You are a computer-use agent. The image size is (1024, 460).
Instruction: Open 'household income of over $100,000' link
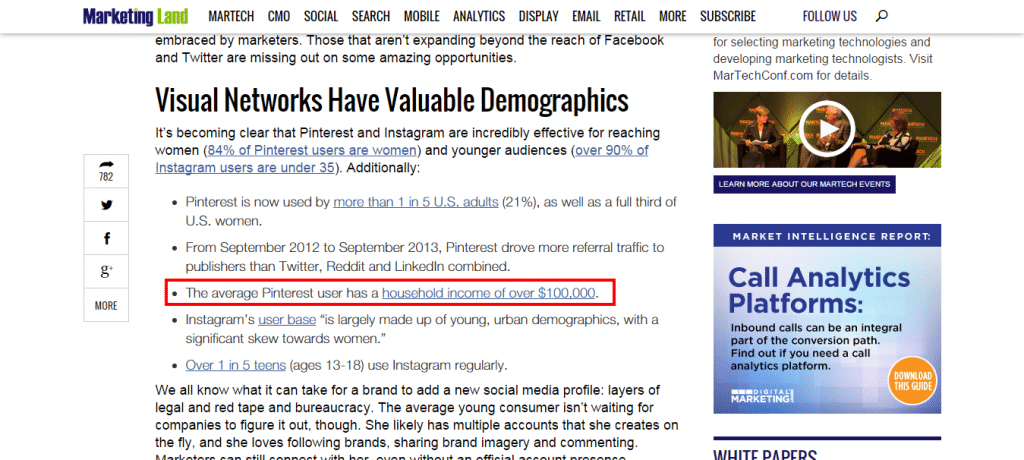click(x=488, y=293)
